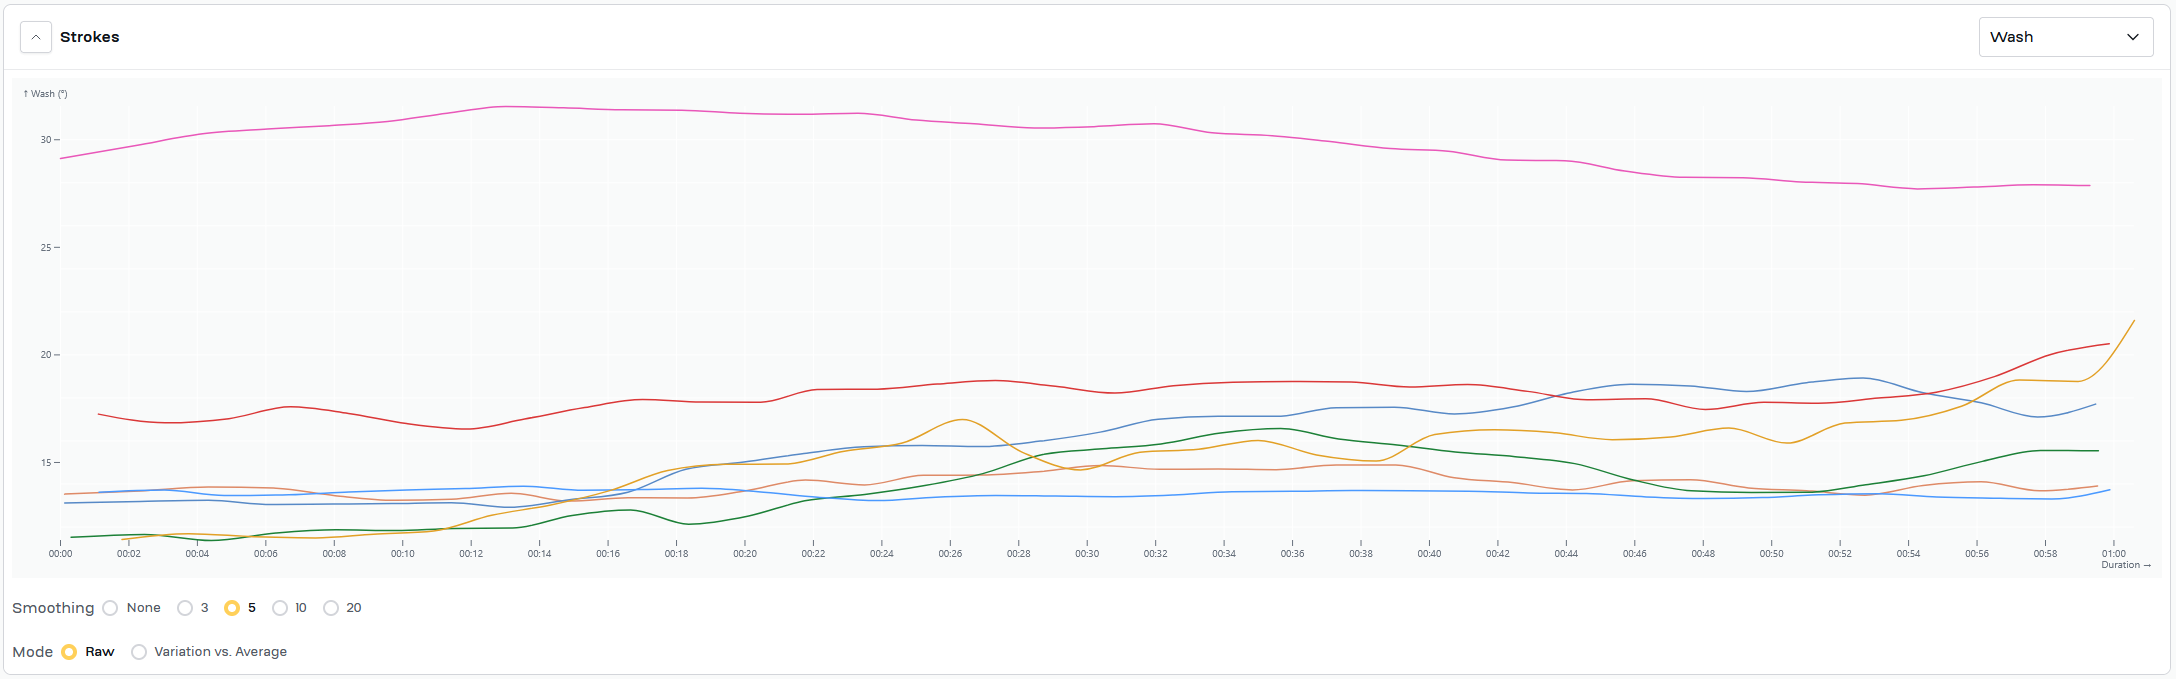
Task: Click the 00:00 tick on the Duration axis
Action: pyautogui.click(x=61, y=553)
